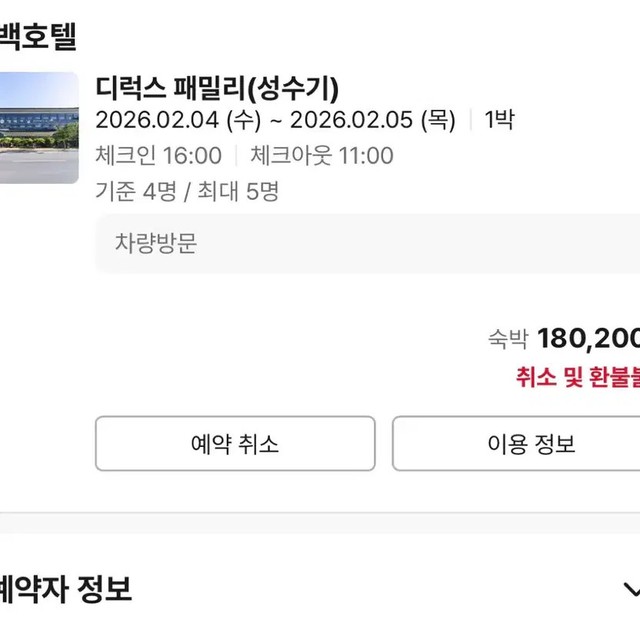Open the 취소 및 환불 policy text
This screenshot has height=640, width=640.
[x=577, y=378]
